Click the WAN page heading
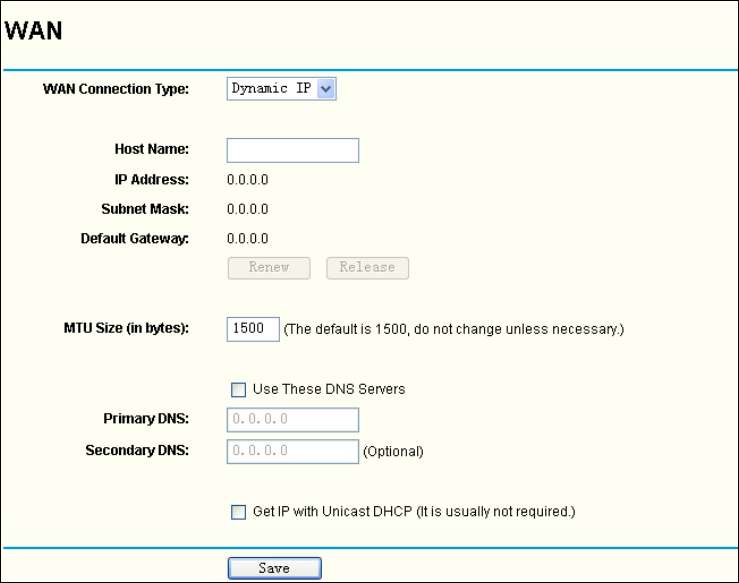Viewport: 739px width, 583px height. coord(33,31)
